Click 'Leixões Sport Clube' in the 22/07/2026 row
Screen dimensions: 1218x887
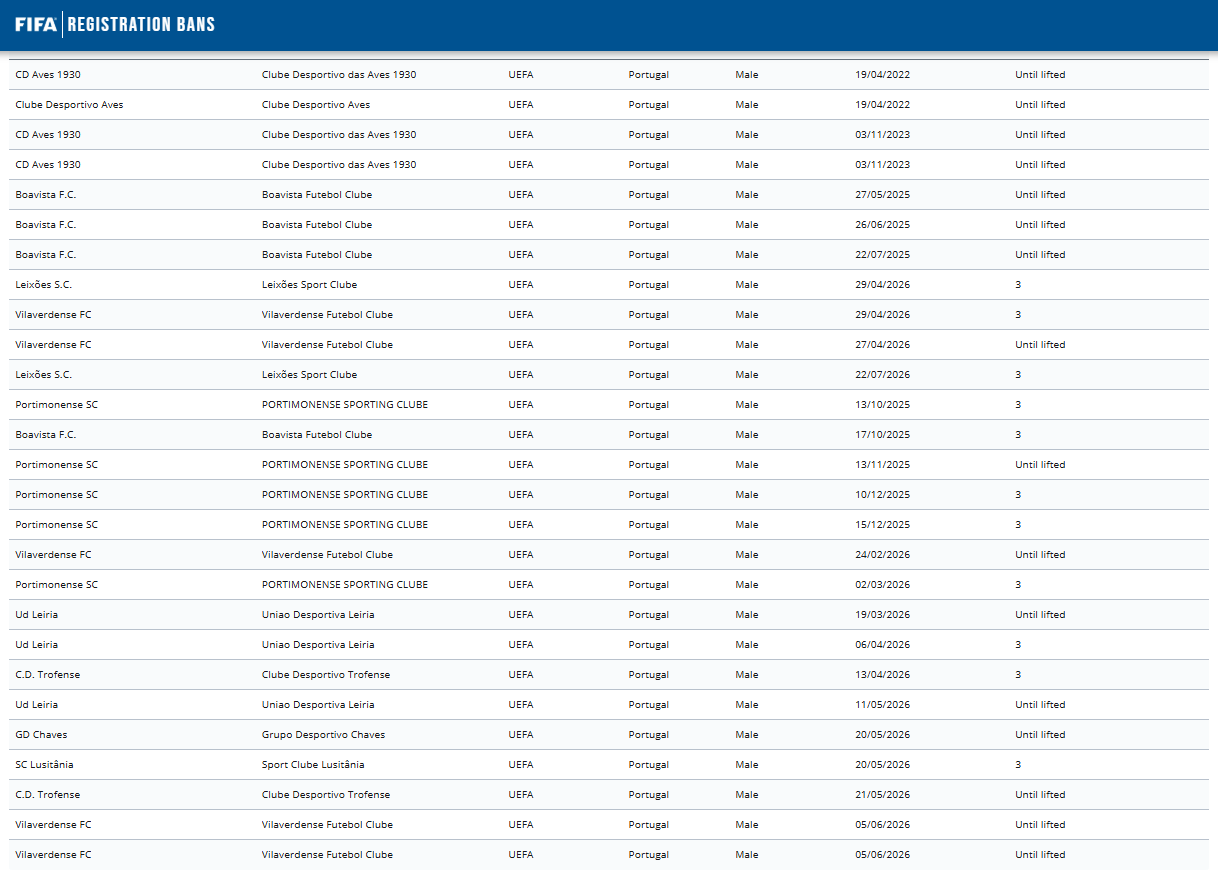coord(309,375)
